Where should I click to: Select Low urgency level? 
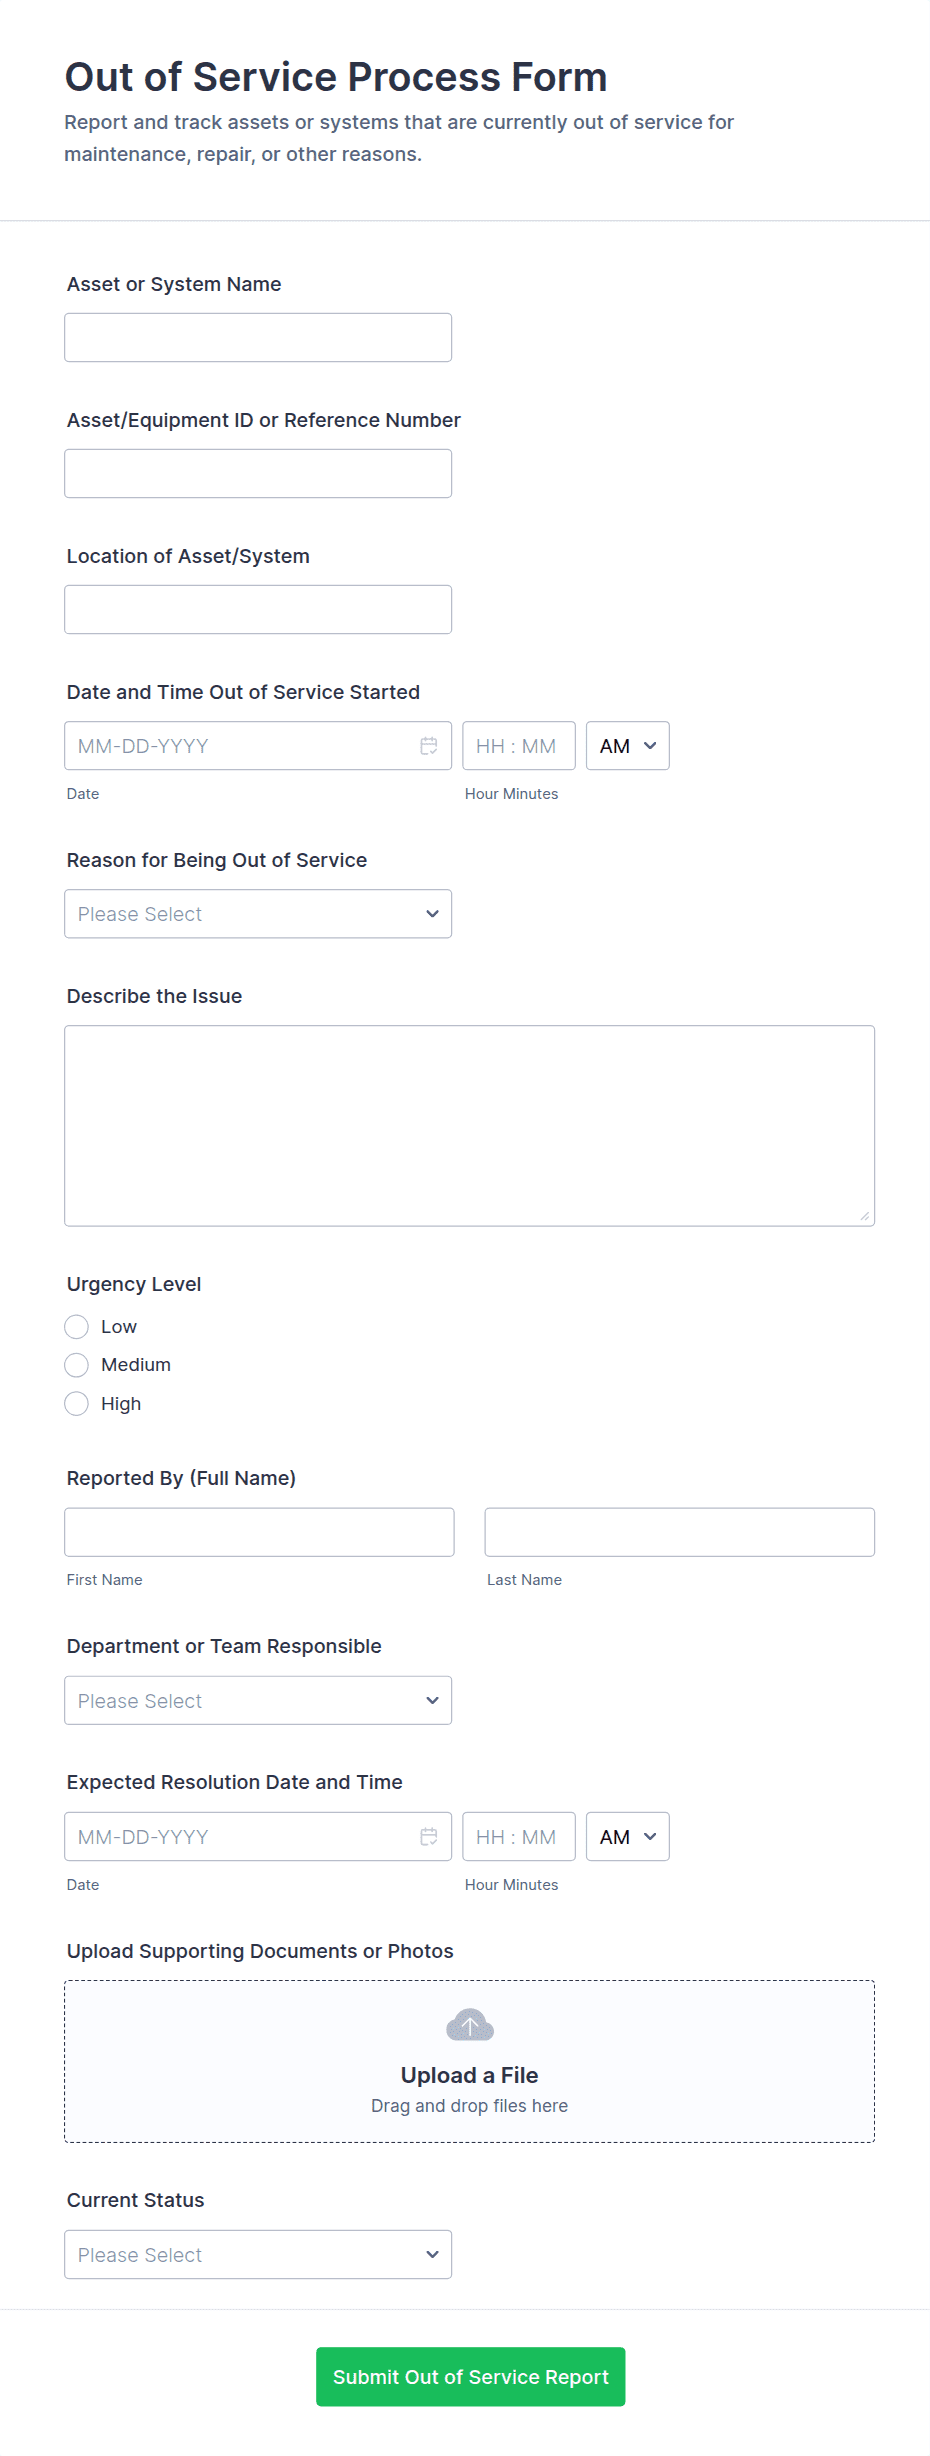pyautogui.click(x=77, y=1327)
